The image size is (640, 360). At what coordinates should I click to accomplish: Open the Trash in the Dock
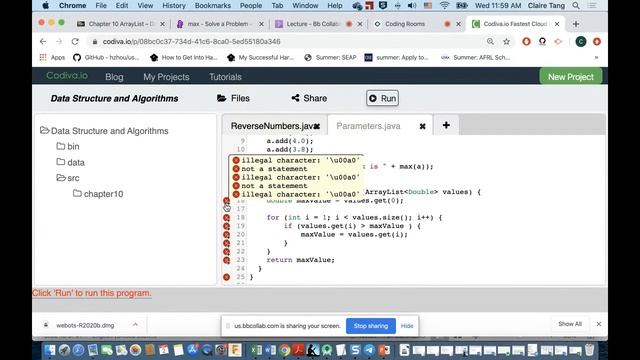coord(589,350)
